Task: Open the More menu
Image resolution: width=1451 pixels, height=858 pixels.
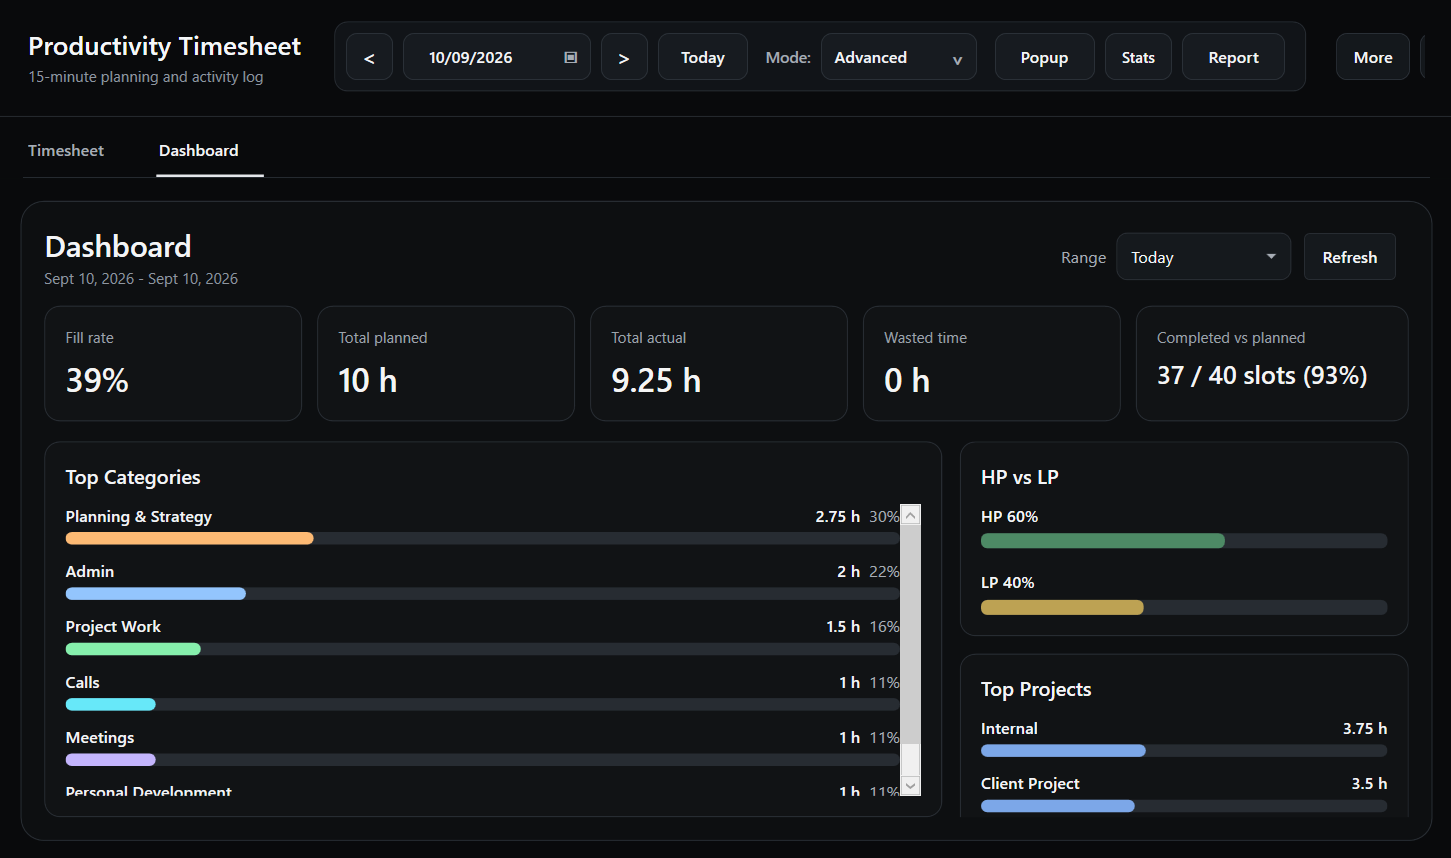Action: [1373, 57]
